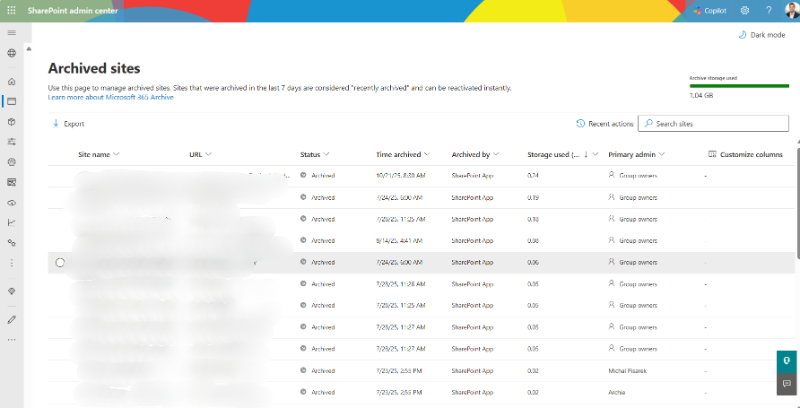Click primary admin 'Michal Pisarek'
This screenshot has width=800, height=408.
pos(628,371)
